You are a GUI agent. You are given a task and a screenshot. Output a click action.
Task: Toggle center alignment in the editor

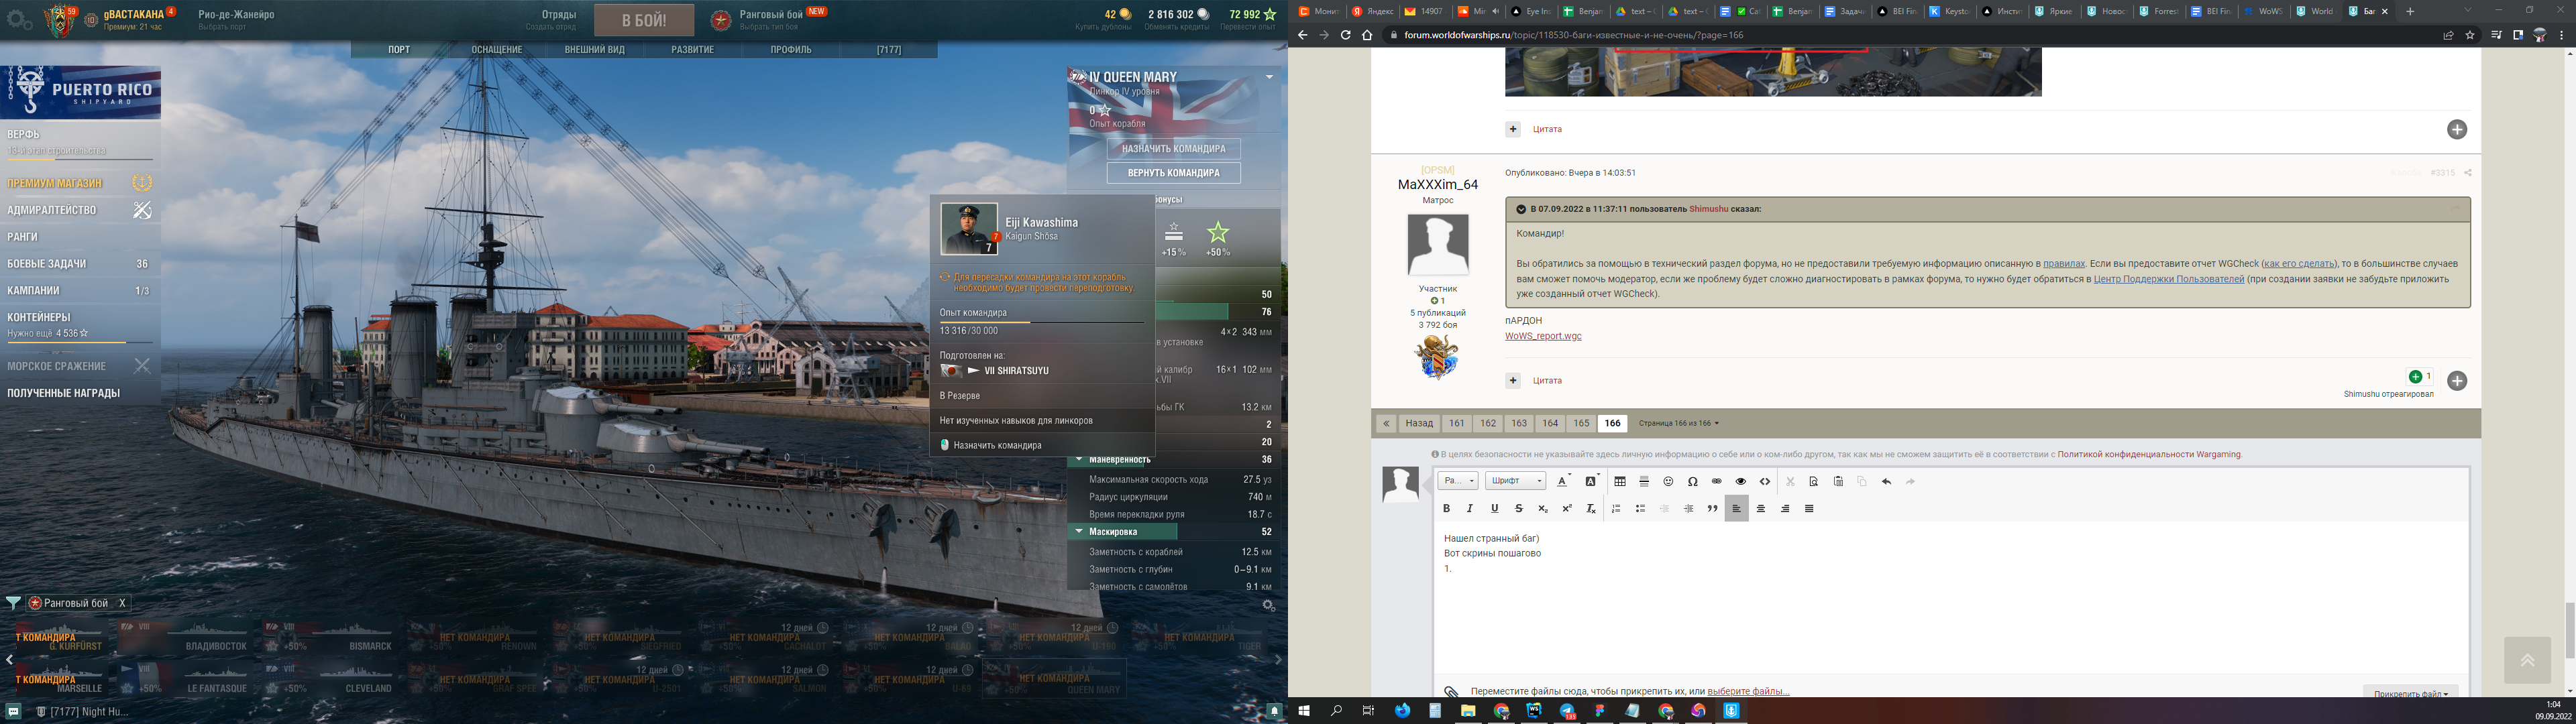click(1761, 508)
